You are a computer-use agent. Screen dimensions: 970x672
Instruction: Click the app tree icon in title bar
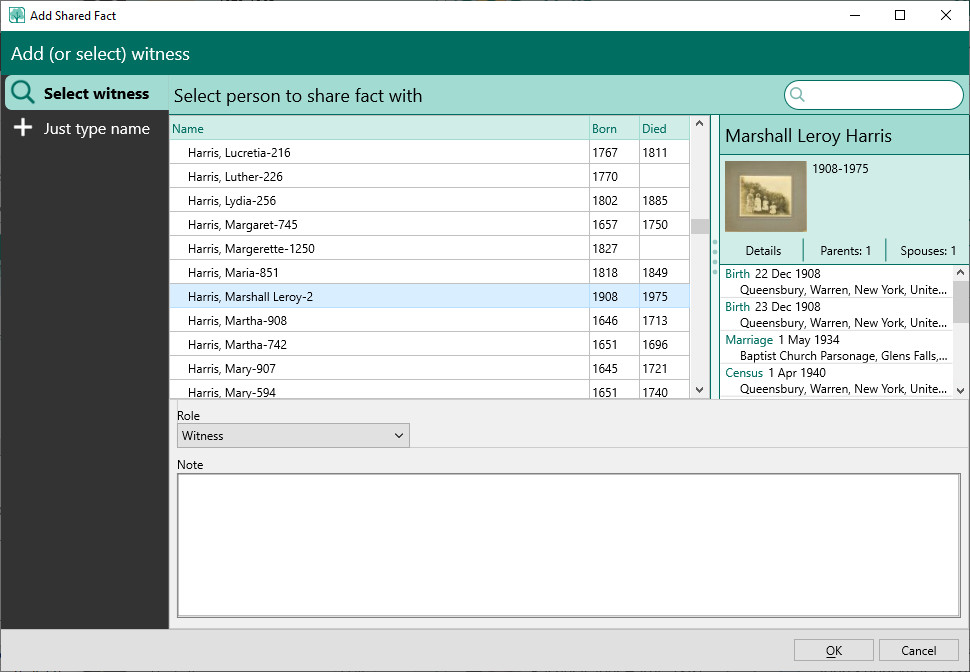pos(16,15)
